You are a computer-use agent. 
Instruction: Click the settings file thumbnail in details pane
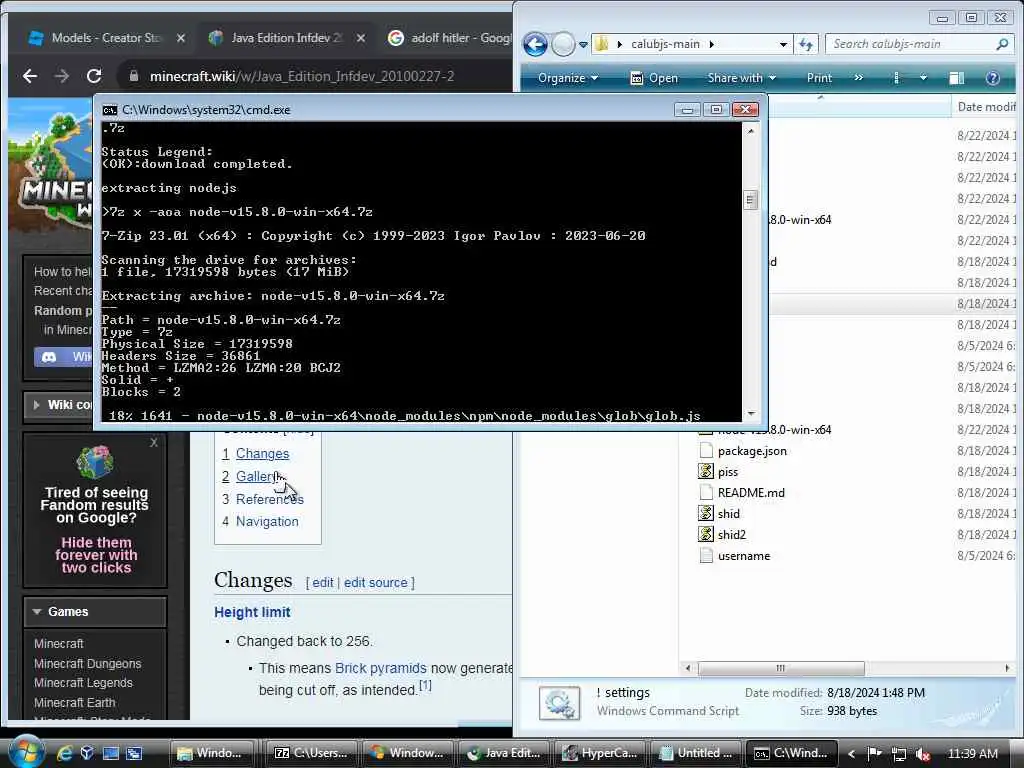tap(559, 703)
